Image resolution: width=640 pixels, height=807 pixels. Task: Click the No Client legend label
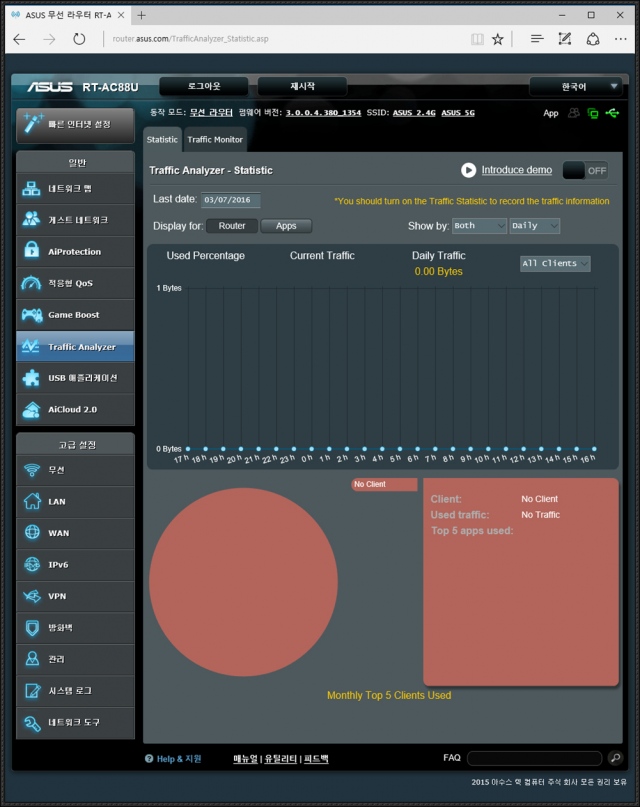(x=384, y=484)
